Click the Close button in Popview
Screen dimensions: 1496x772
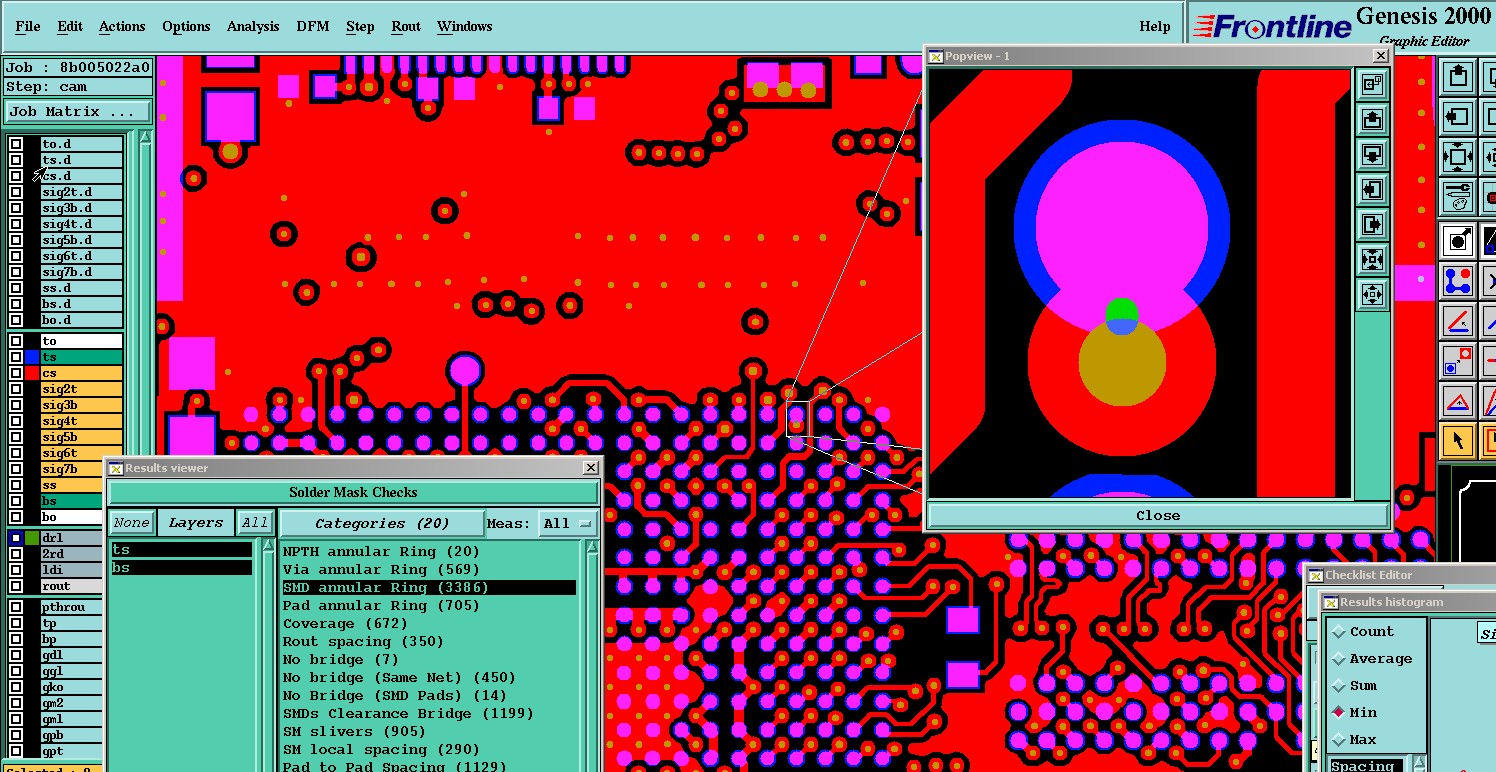click(1158, 515)
